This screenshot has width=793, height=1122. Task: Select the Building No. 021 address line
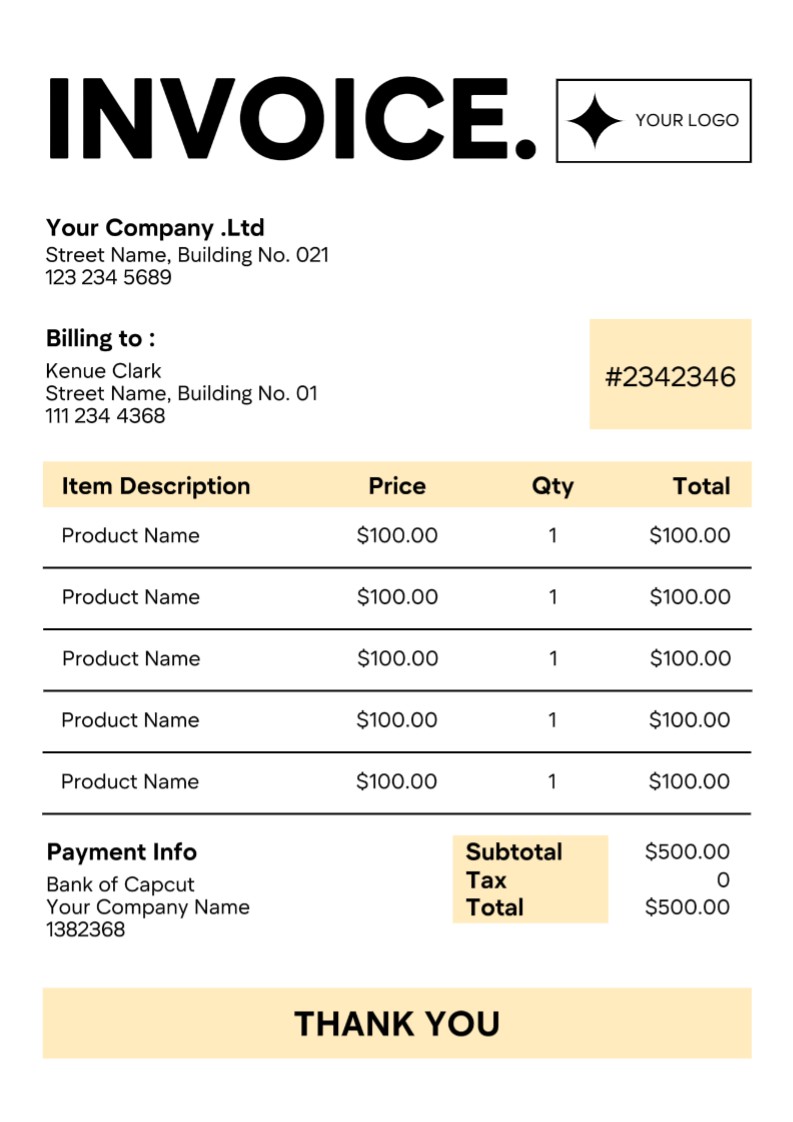coord(187,255)
